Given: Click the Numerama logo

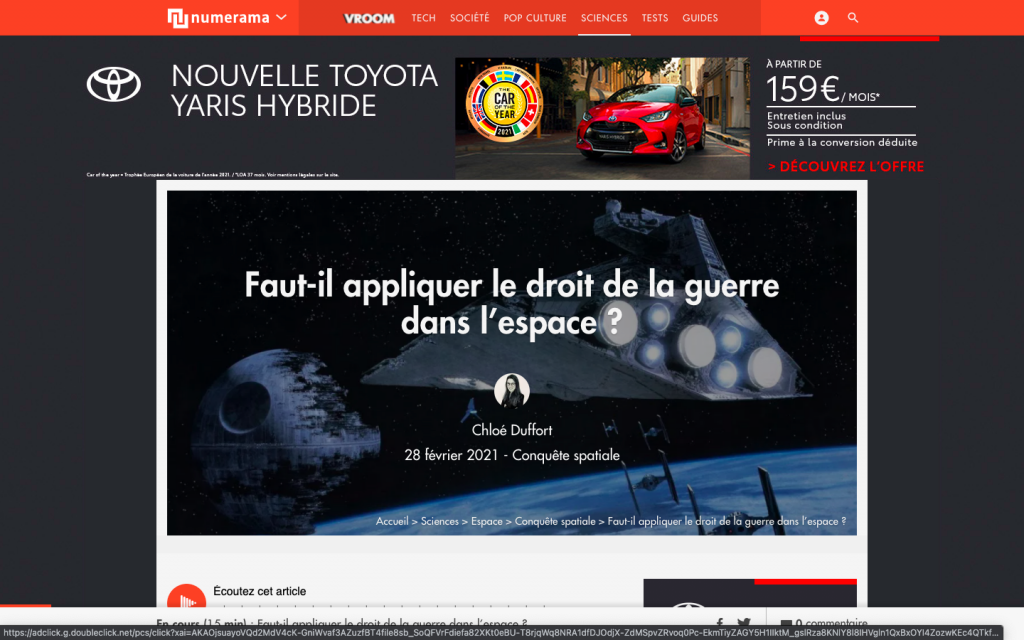Looking at the screenshot, I should [x=218, y=18].
